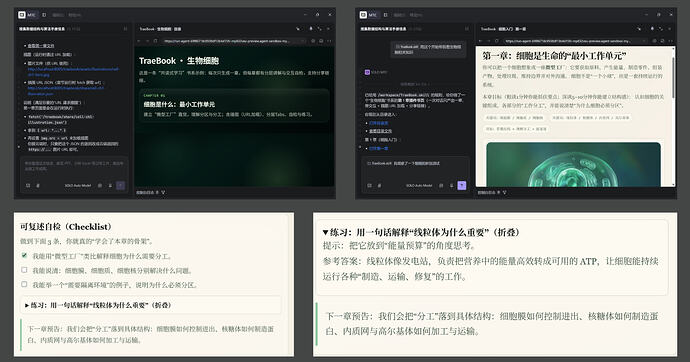Check the 细胞膜、细胞质、细胞核 checklist item
This screenshot has height=362, width=690.
[24, 270]
